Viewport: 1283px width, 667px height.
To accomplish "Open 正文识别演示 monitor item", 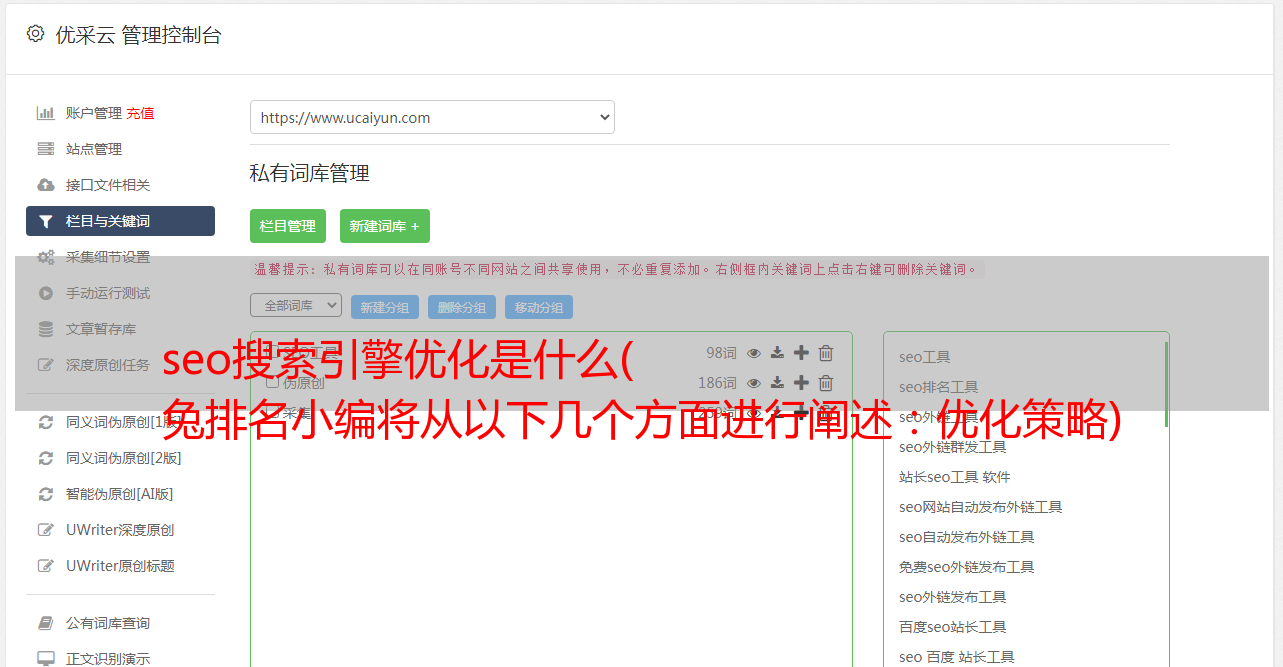I will click(108, 658).
